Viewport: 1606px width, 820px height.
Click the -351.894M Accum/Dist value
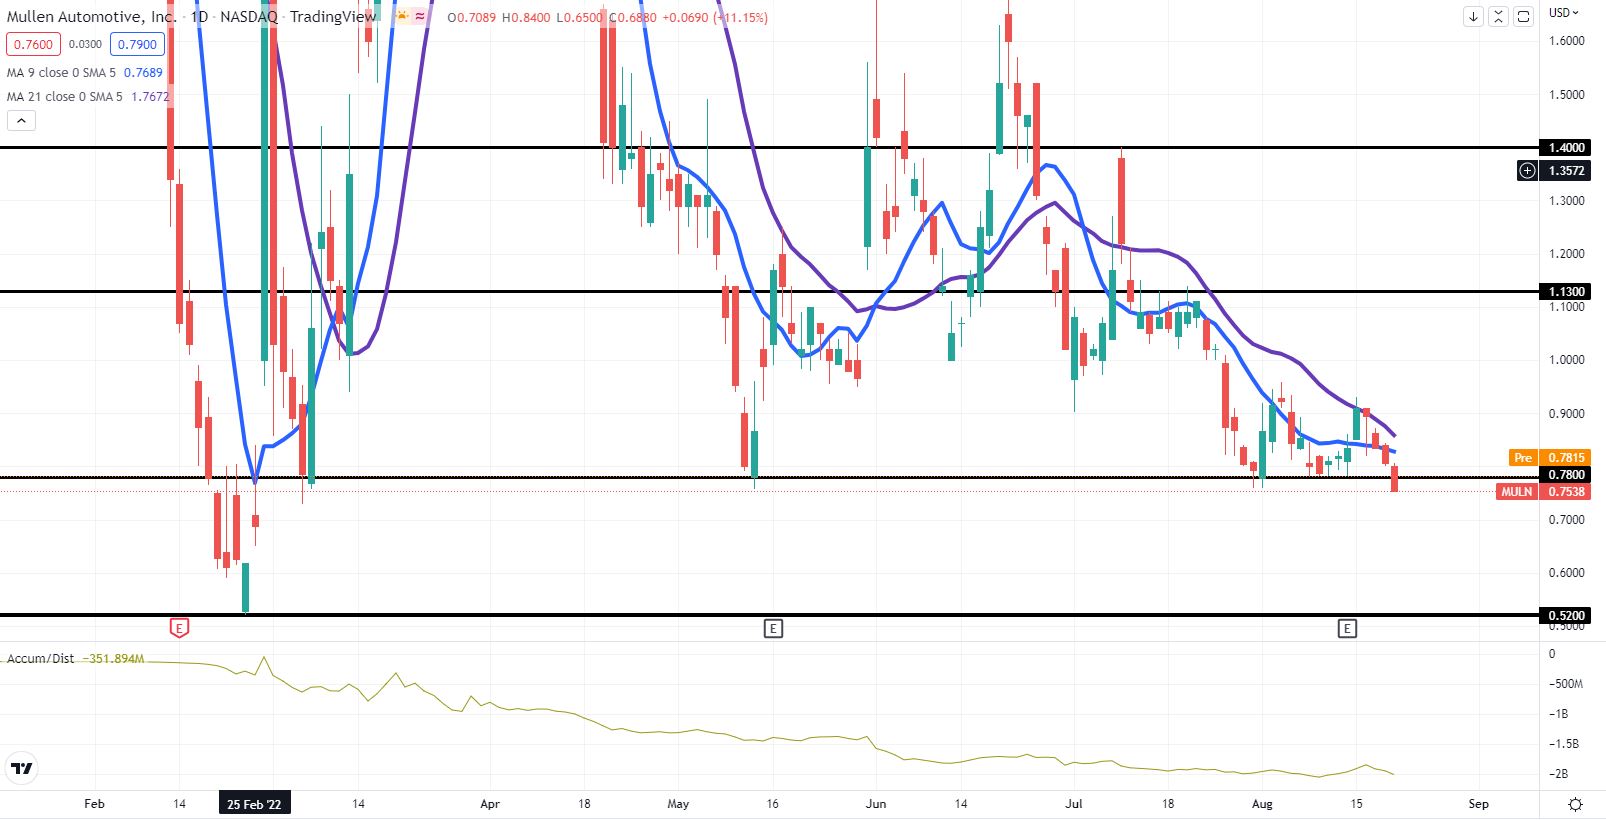tap(113, 659)
